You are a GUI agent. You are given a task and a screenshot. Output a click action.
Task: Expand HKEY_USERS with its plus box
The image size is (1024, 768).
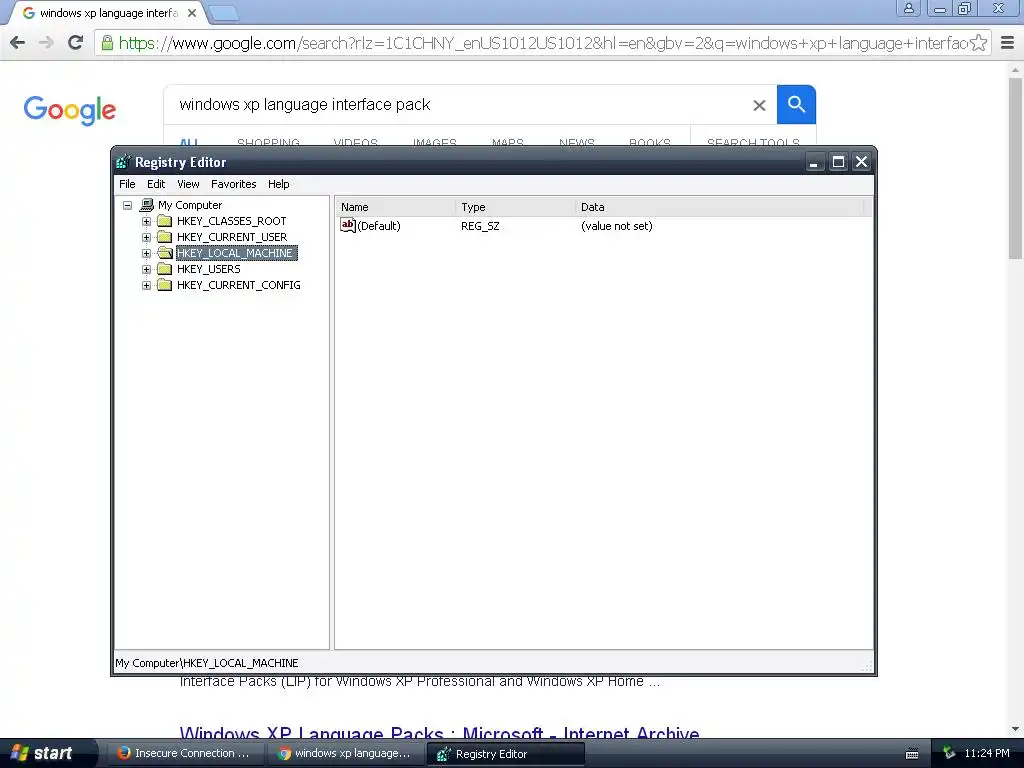pos(146,269)
